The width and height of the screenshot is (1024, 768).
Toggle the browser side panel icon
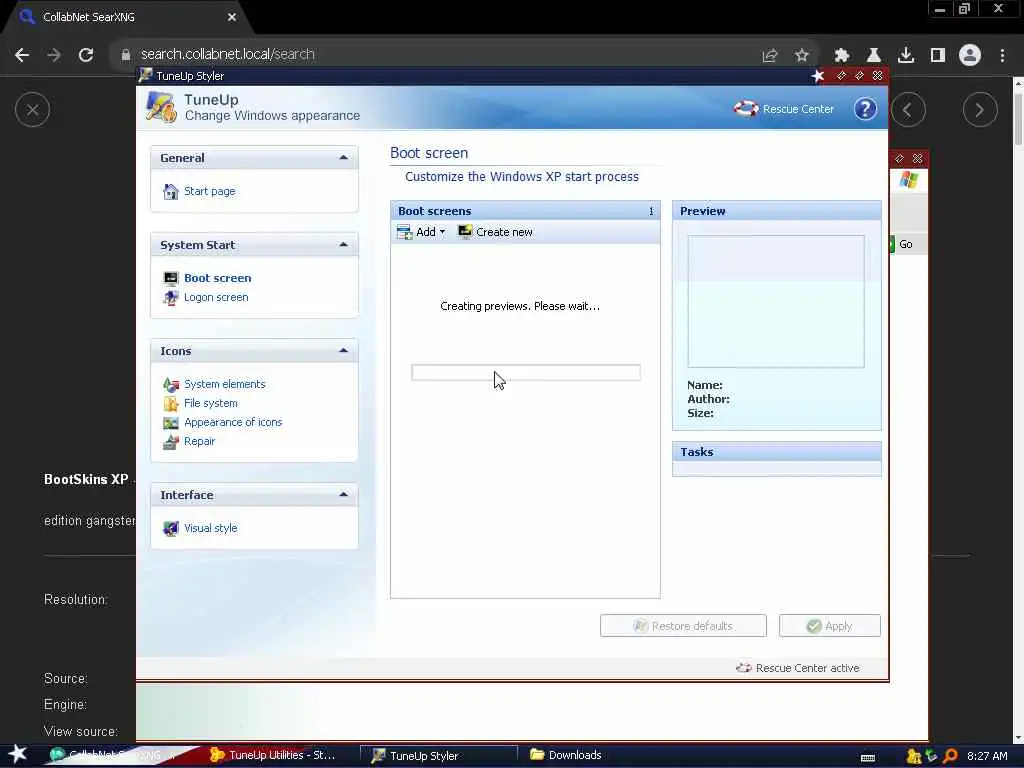coord(938,56)
